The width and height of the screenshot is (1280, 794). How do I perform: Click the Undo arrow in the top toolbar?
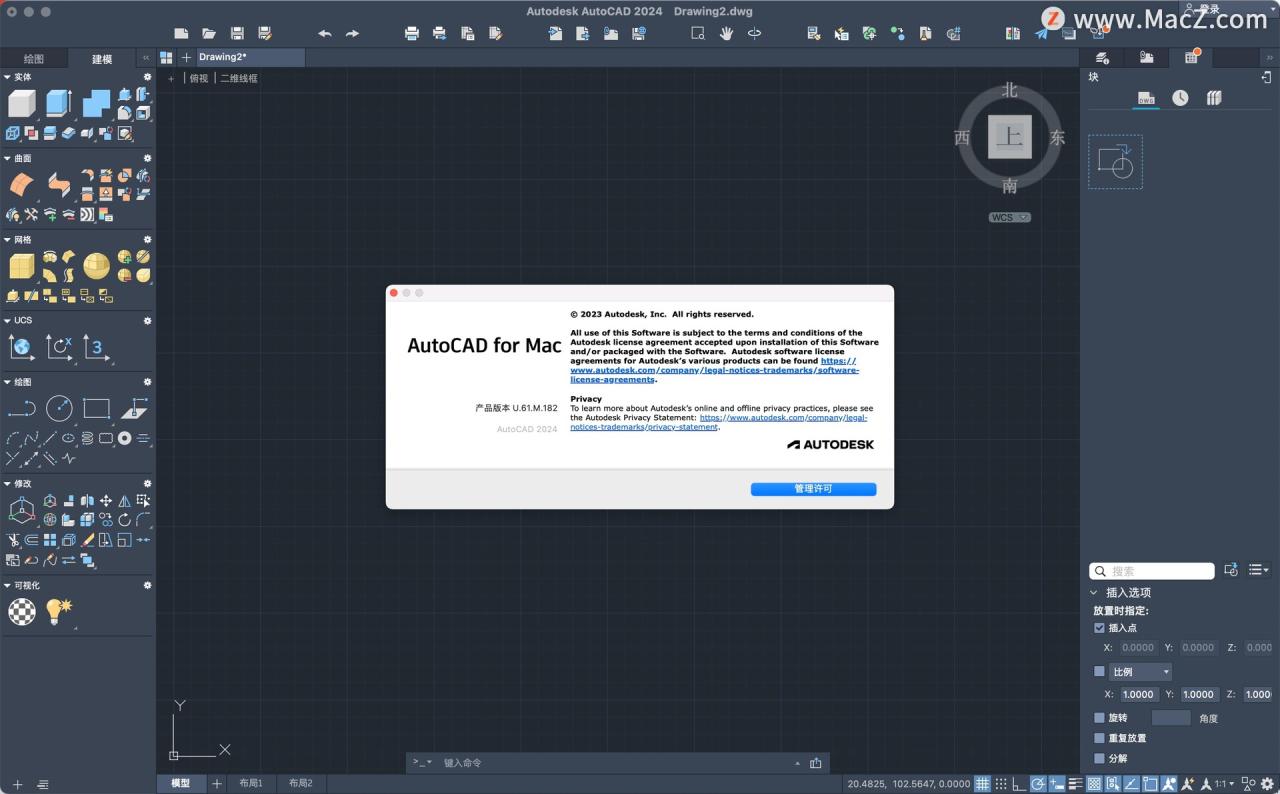click(324, 33)
